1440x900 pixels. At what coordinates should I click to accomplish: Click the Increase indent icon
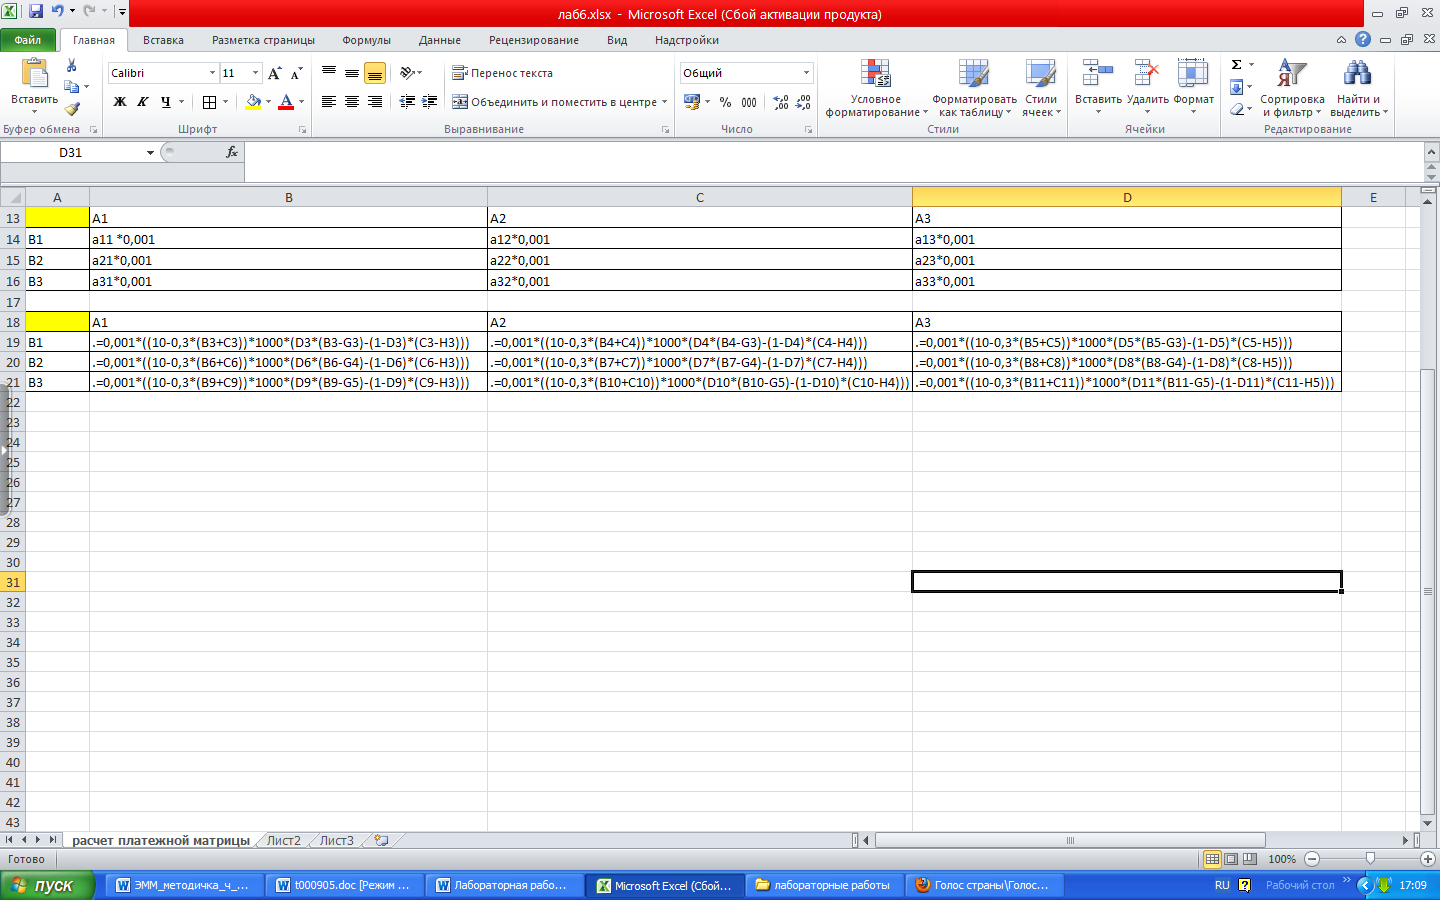click(430, 102)
